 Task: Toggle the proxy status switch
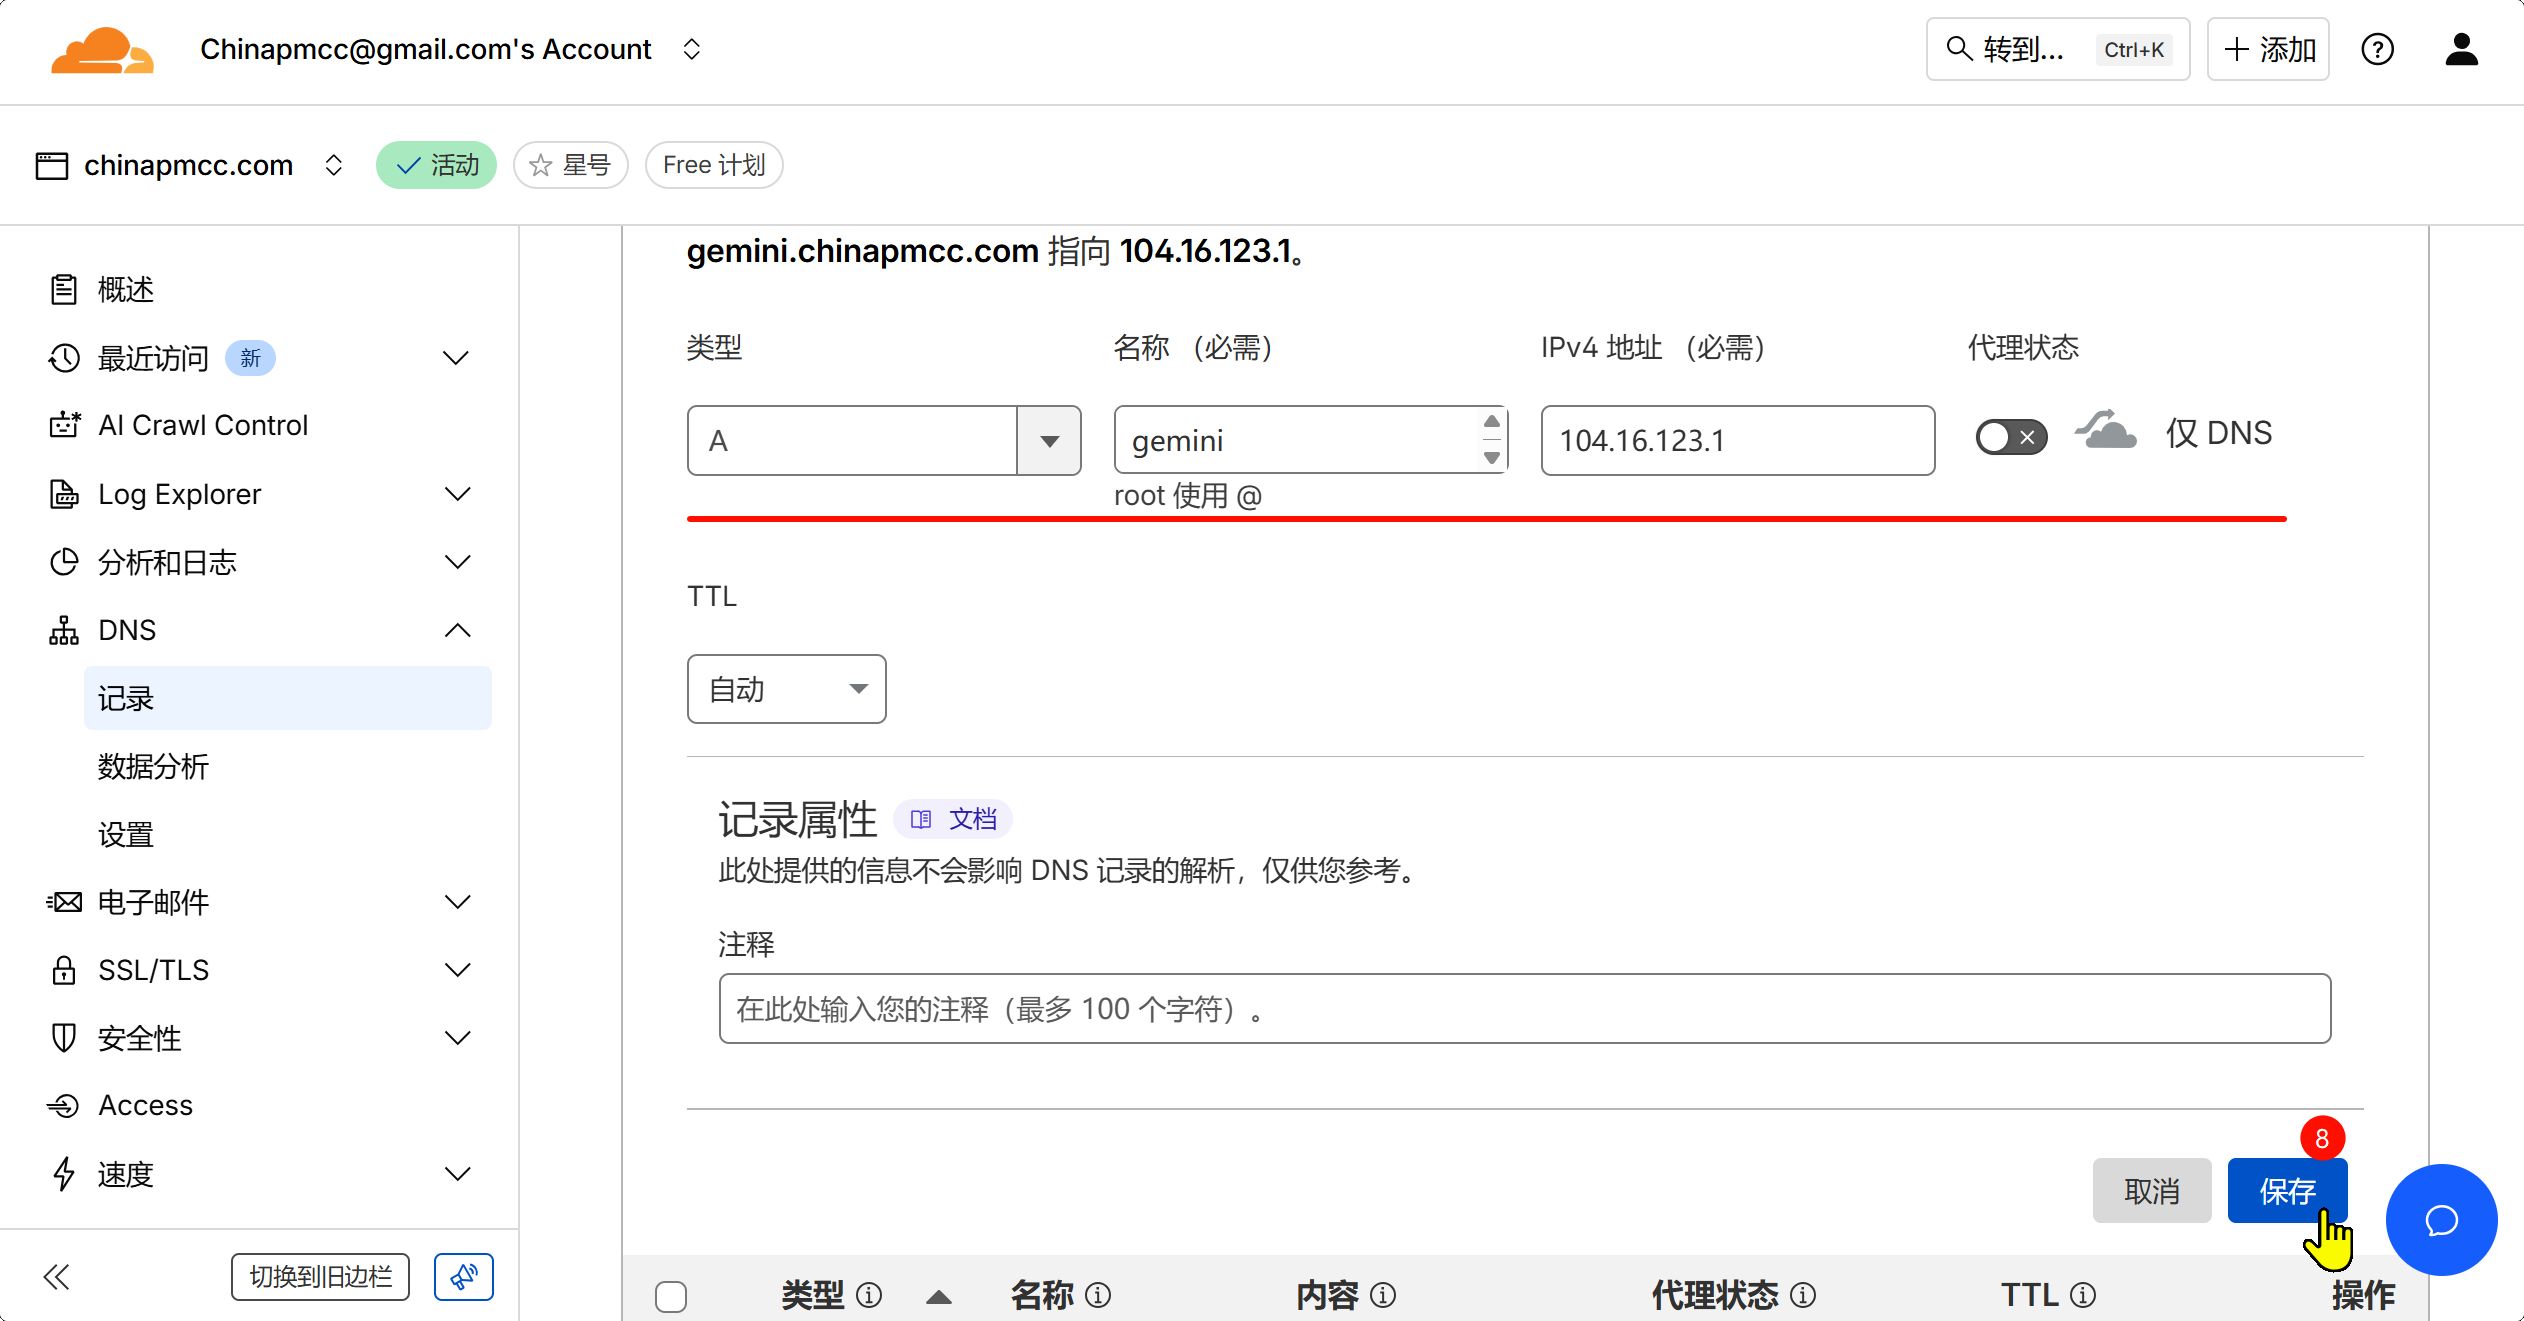click(2011, 437)
